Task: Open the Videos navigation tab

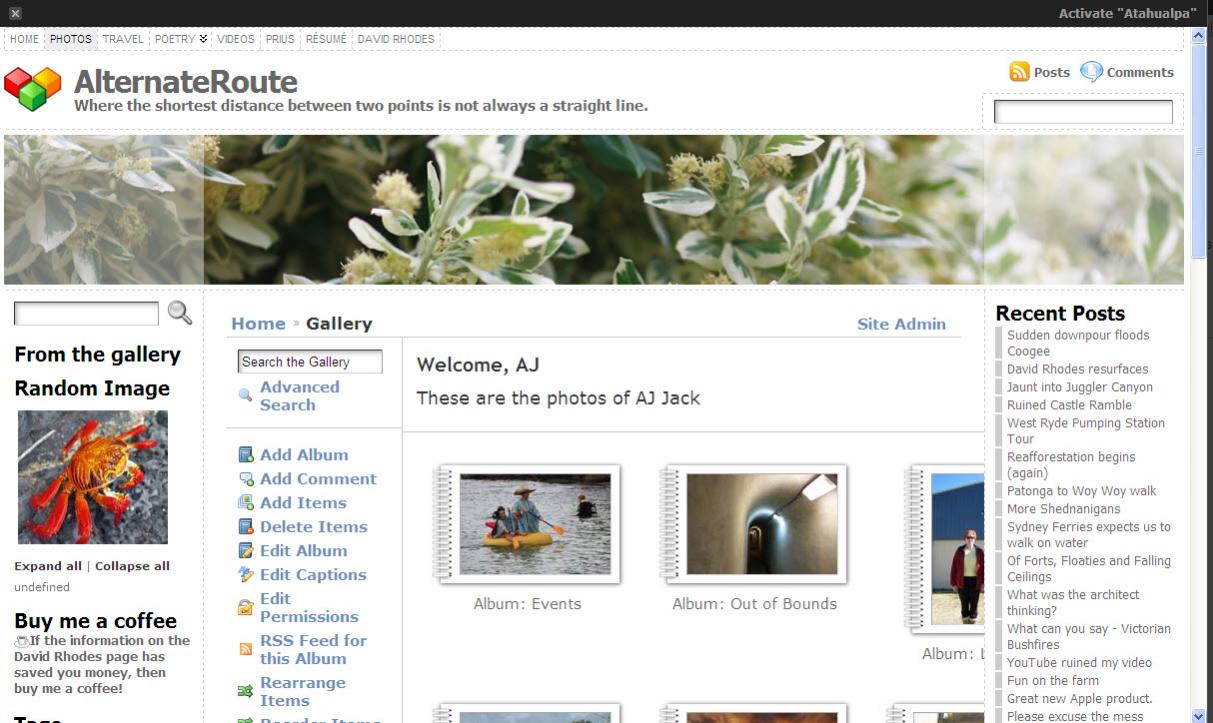Action: [x=236, y=39]
